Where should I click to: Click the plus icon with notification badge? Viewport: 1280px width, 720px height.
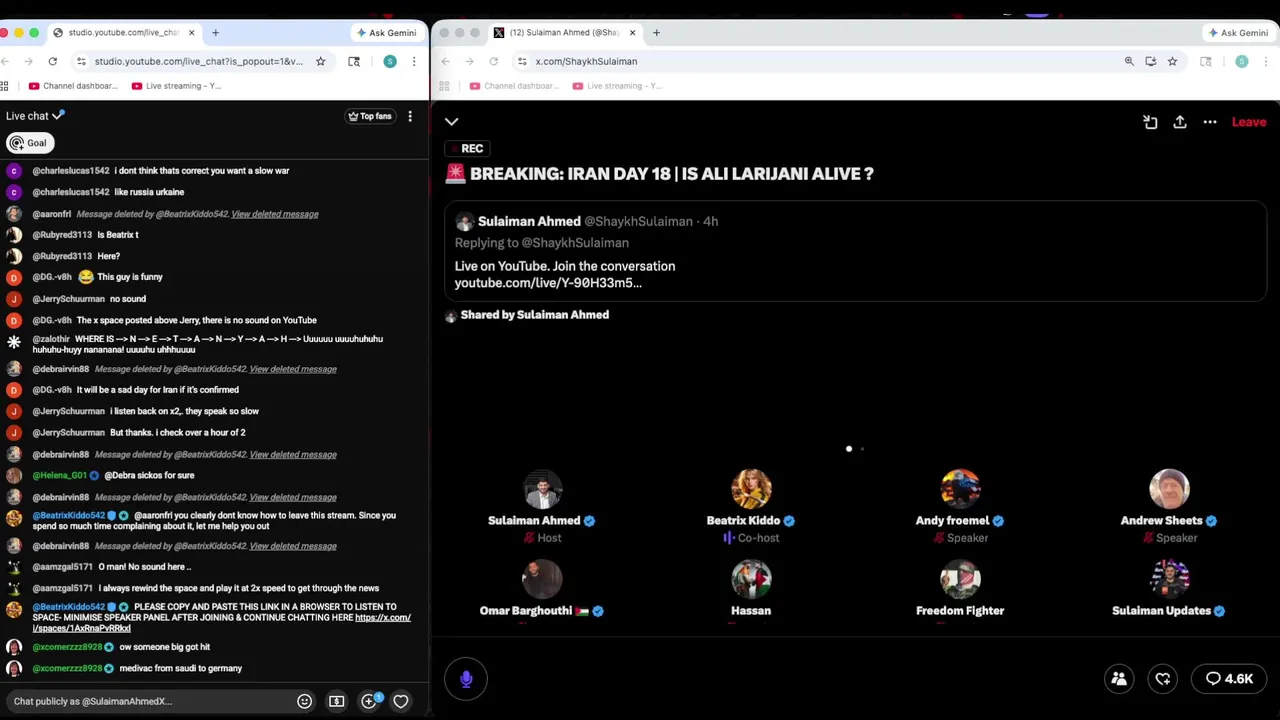point(369,701)
